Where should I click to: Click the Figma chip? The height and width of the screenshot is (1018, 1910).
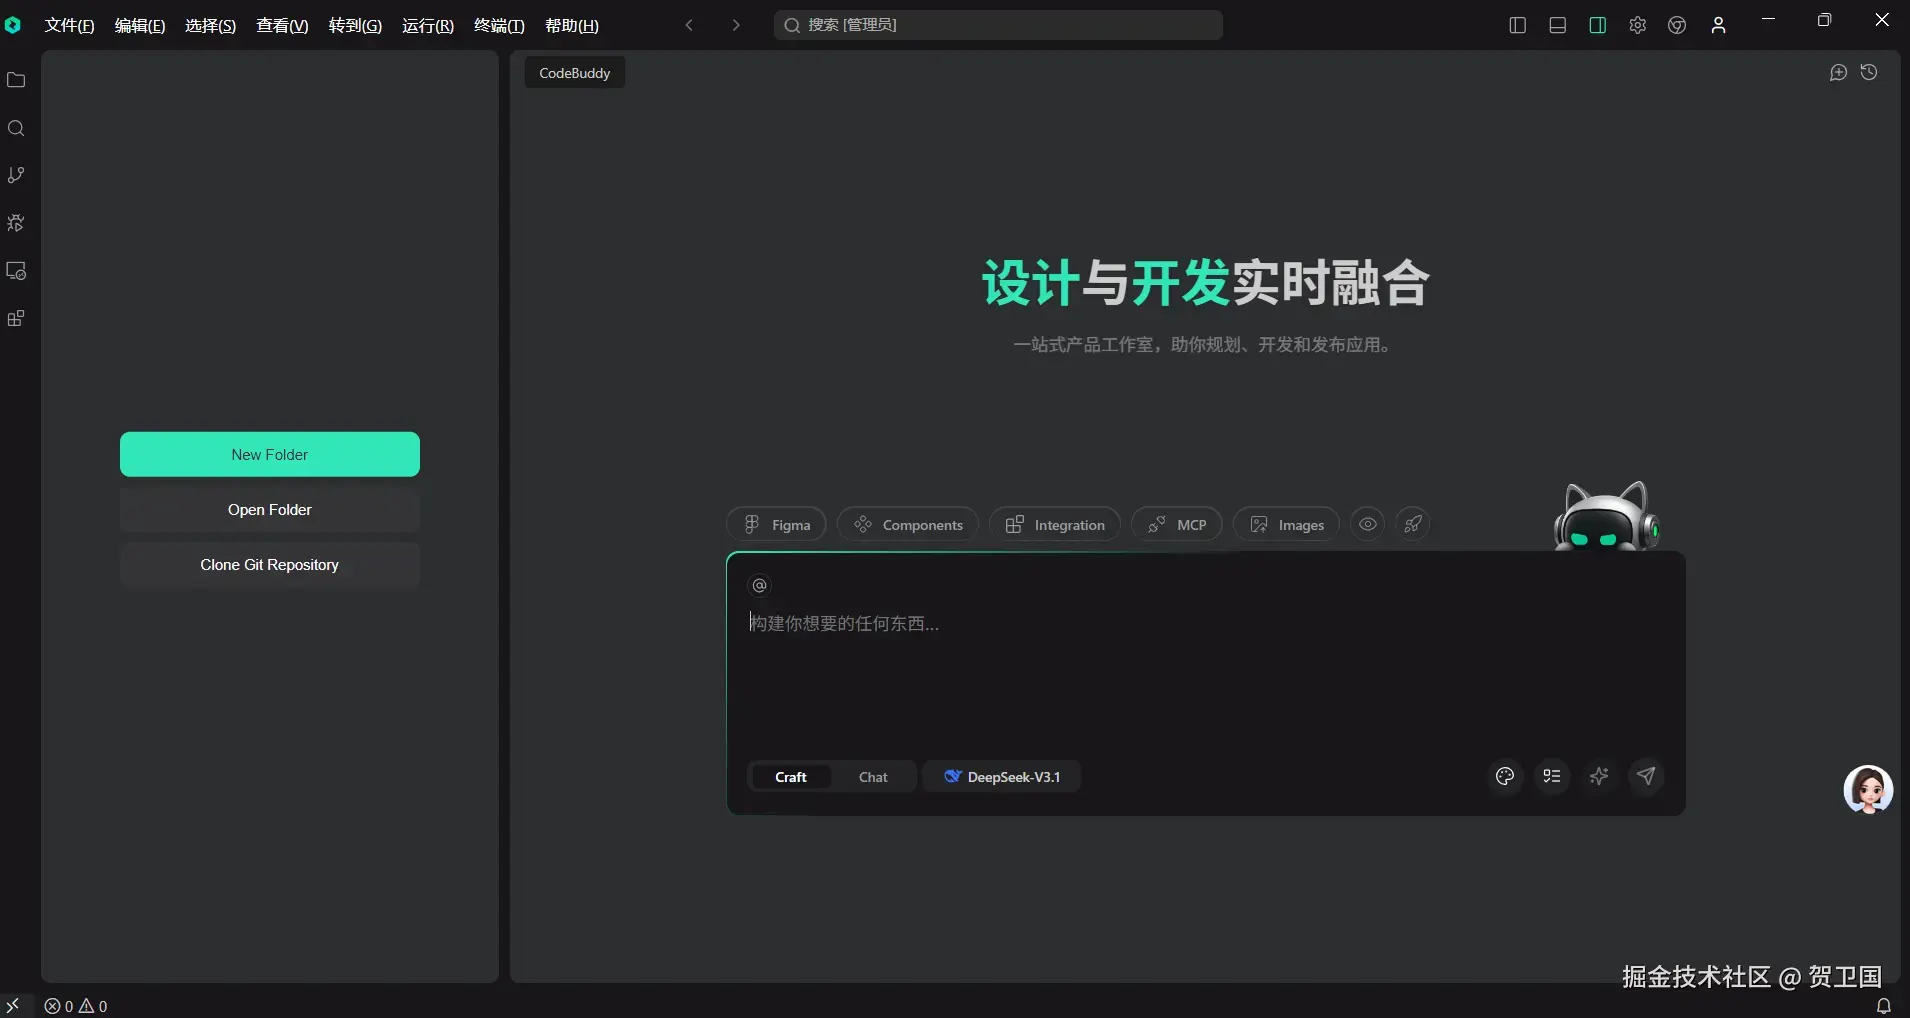776,524
